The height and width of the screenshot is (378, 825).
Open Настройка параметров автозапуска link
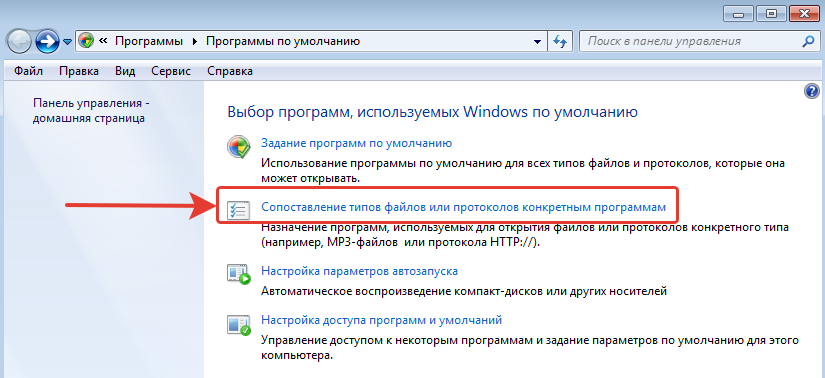359,271
